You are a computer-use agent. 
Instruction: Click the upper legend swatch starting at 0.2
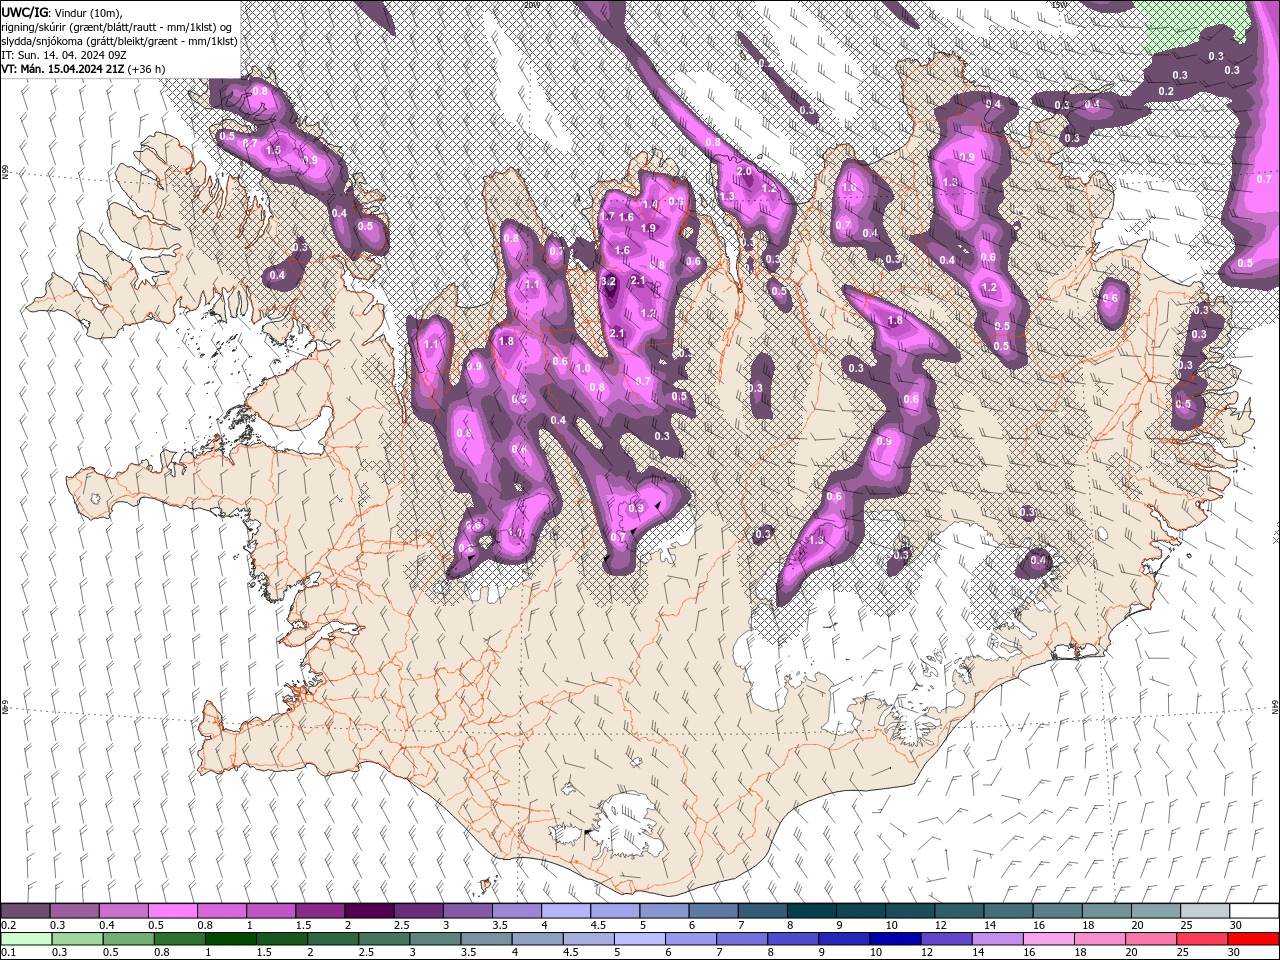pos(25,911)
